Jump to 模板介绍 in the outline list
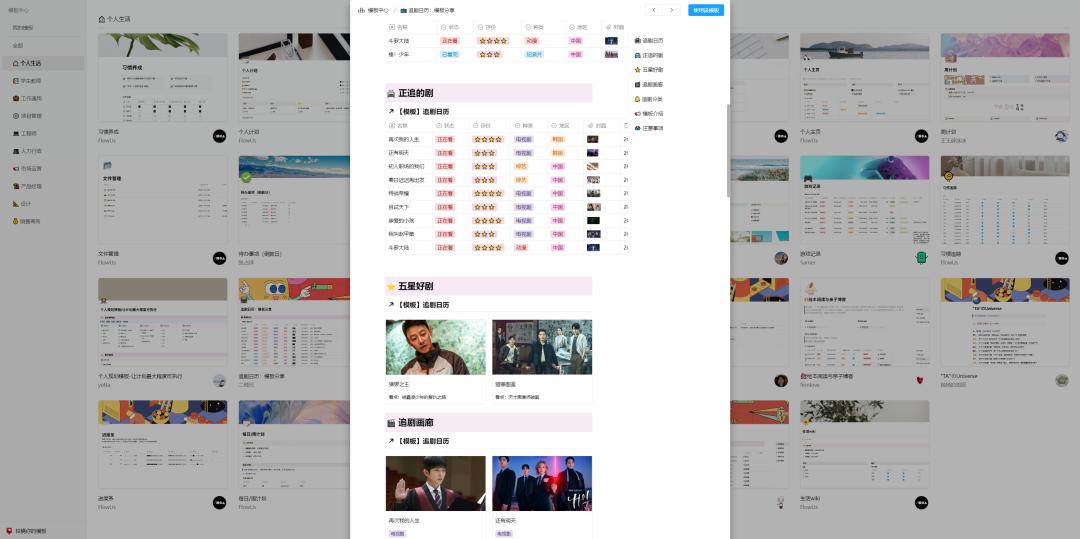Screen dimensions: 1080x539 click(649, 114)
